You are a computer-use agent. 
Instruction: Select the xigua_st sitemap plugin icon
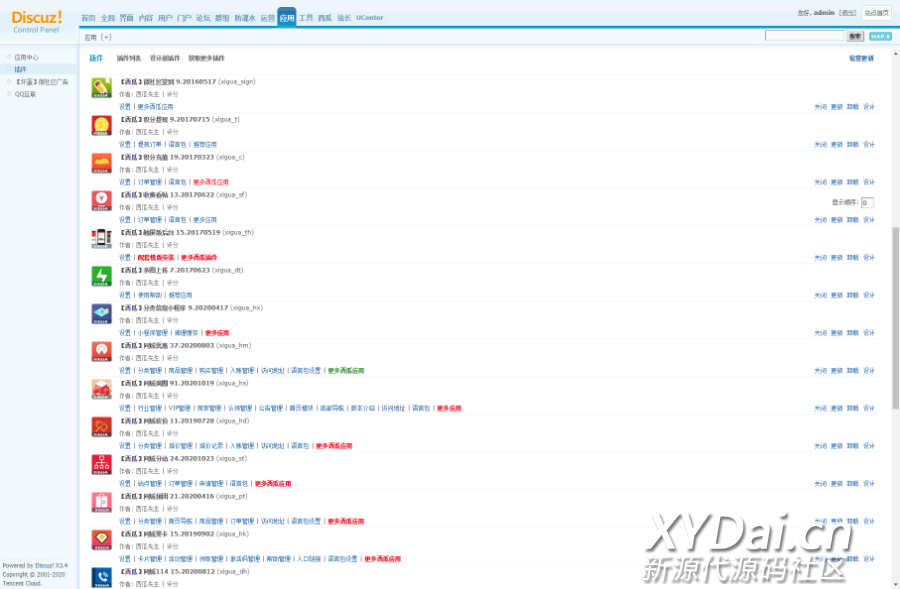(x=102, y=465)
